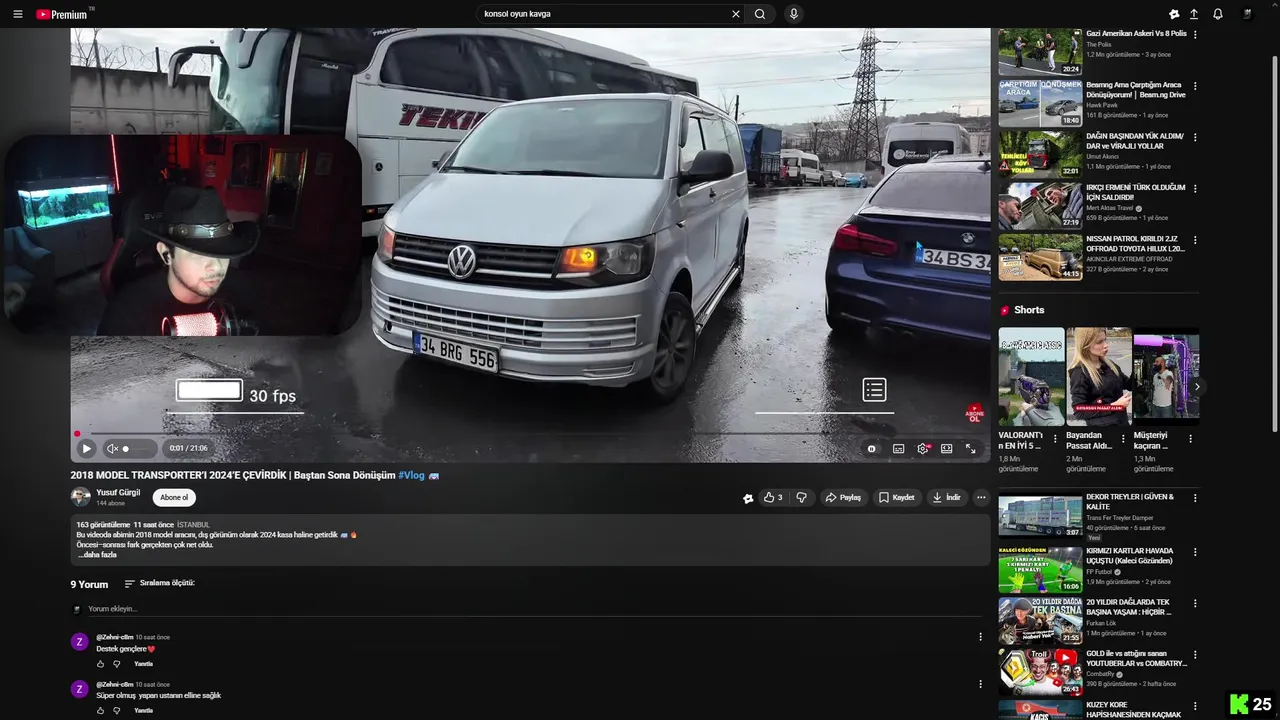The image size is (1280, 720).
Task: Open menu for Gazi Amerikan Askeri video
Action: tap(1195, 34)
